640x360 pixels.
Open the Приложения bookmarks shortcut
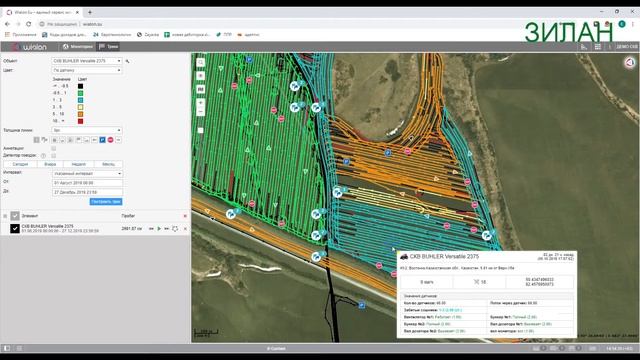20,35
